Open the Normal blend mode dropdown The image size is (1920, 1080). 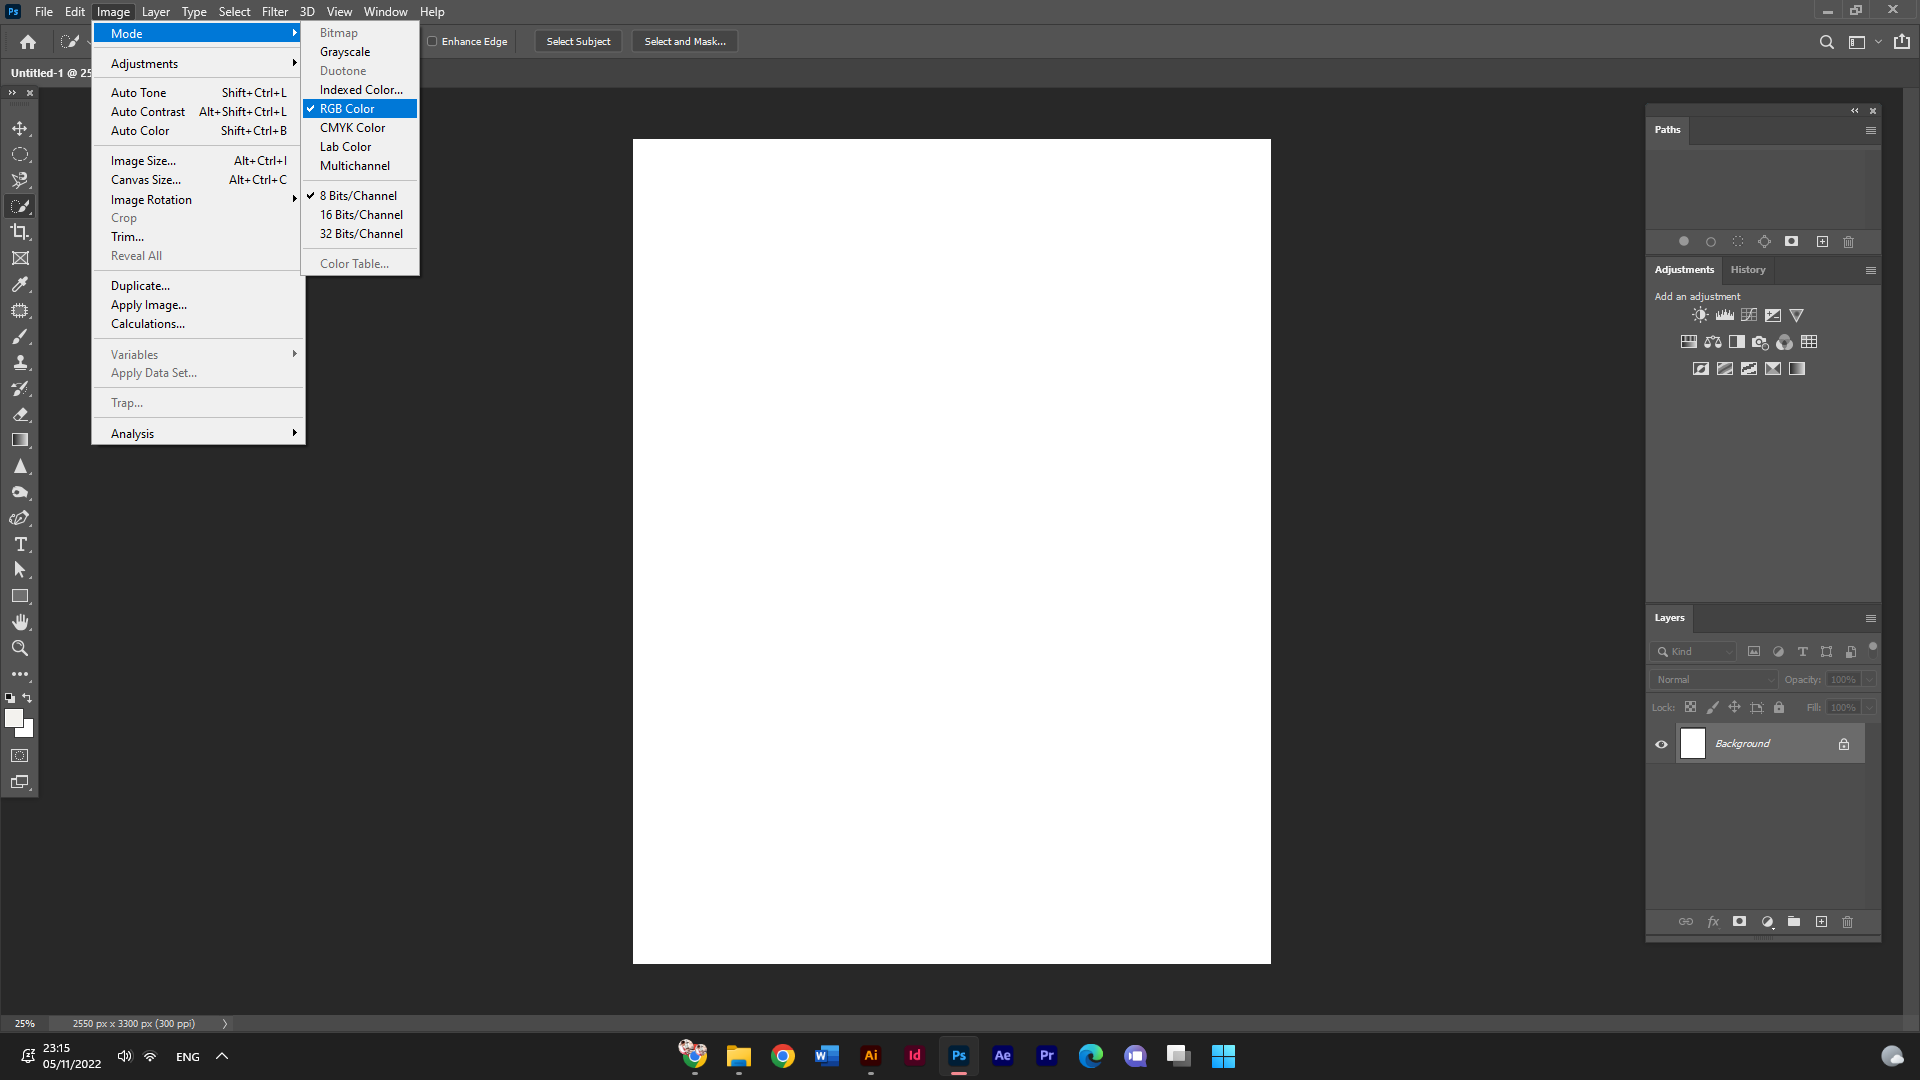click(1714, 680)
